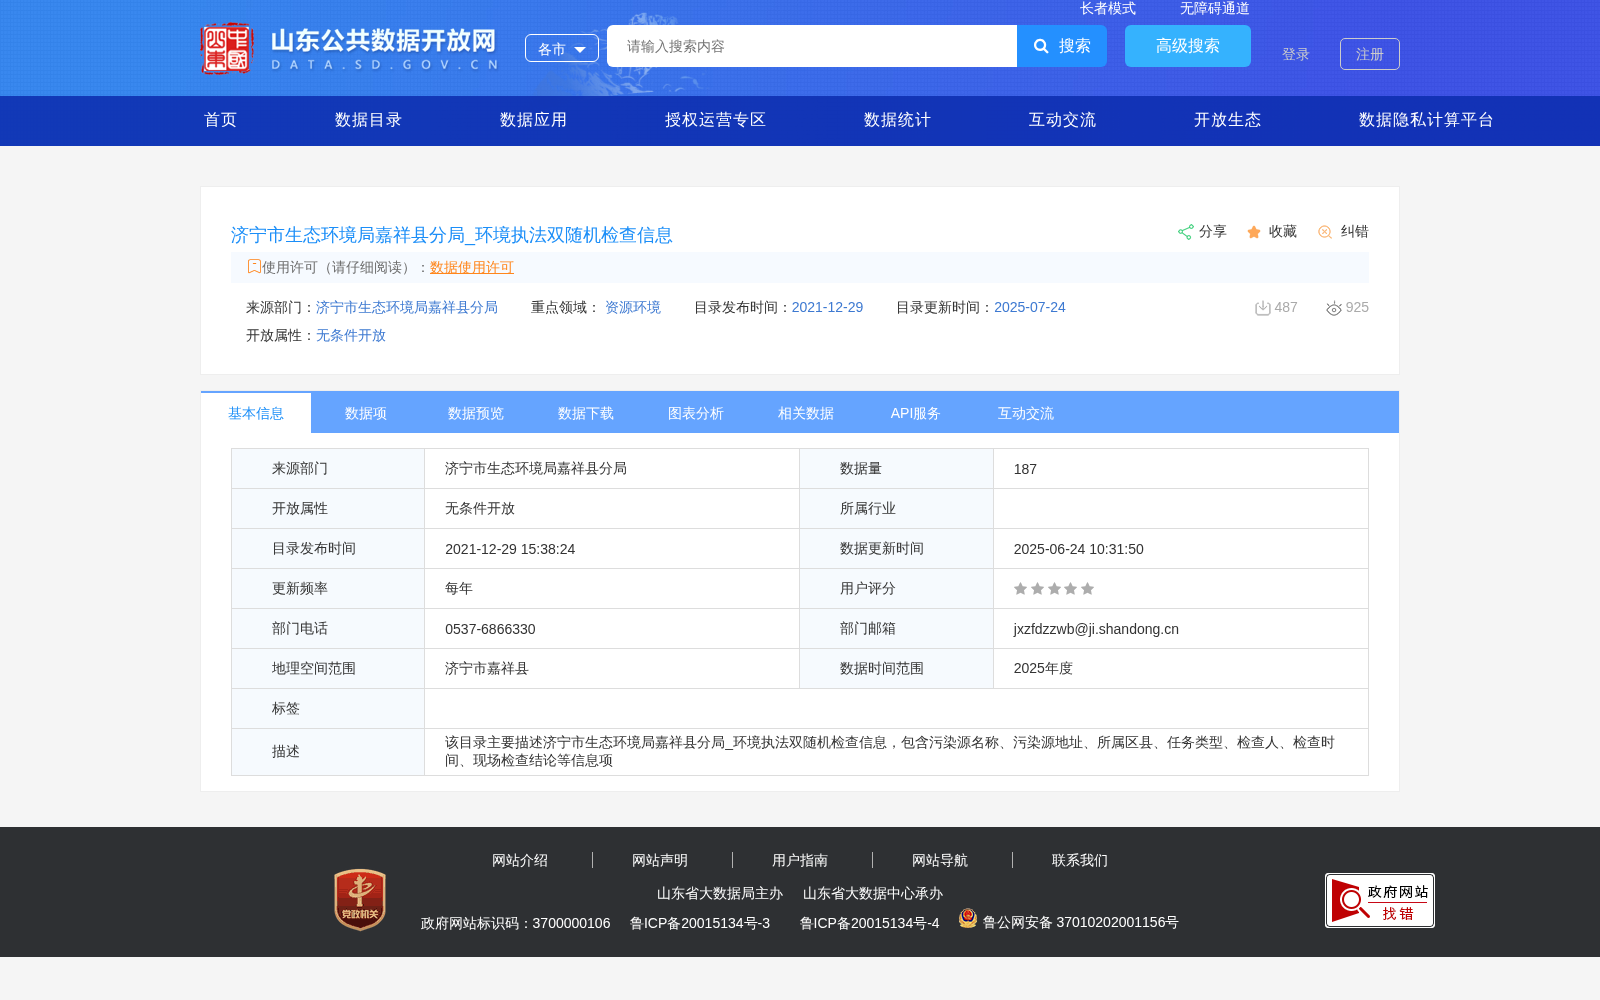Switch to the 相关数据 tab

pyautogui.click(x=806, y=413)
